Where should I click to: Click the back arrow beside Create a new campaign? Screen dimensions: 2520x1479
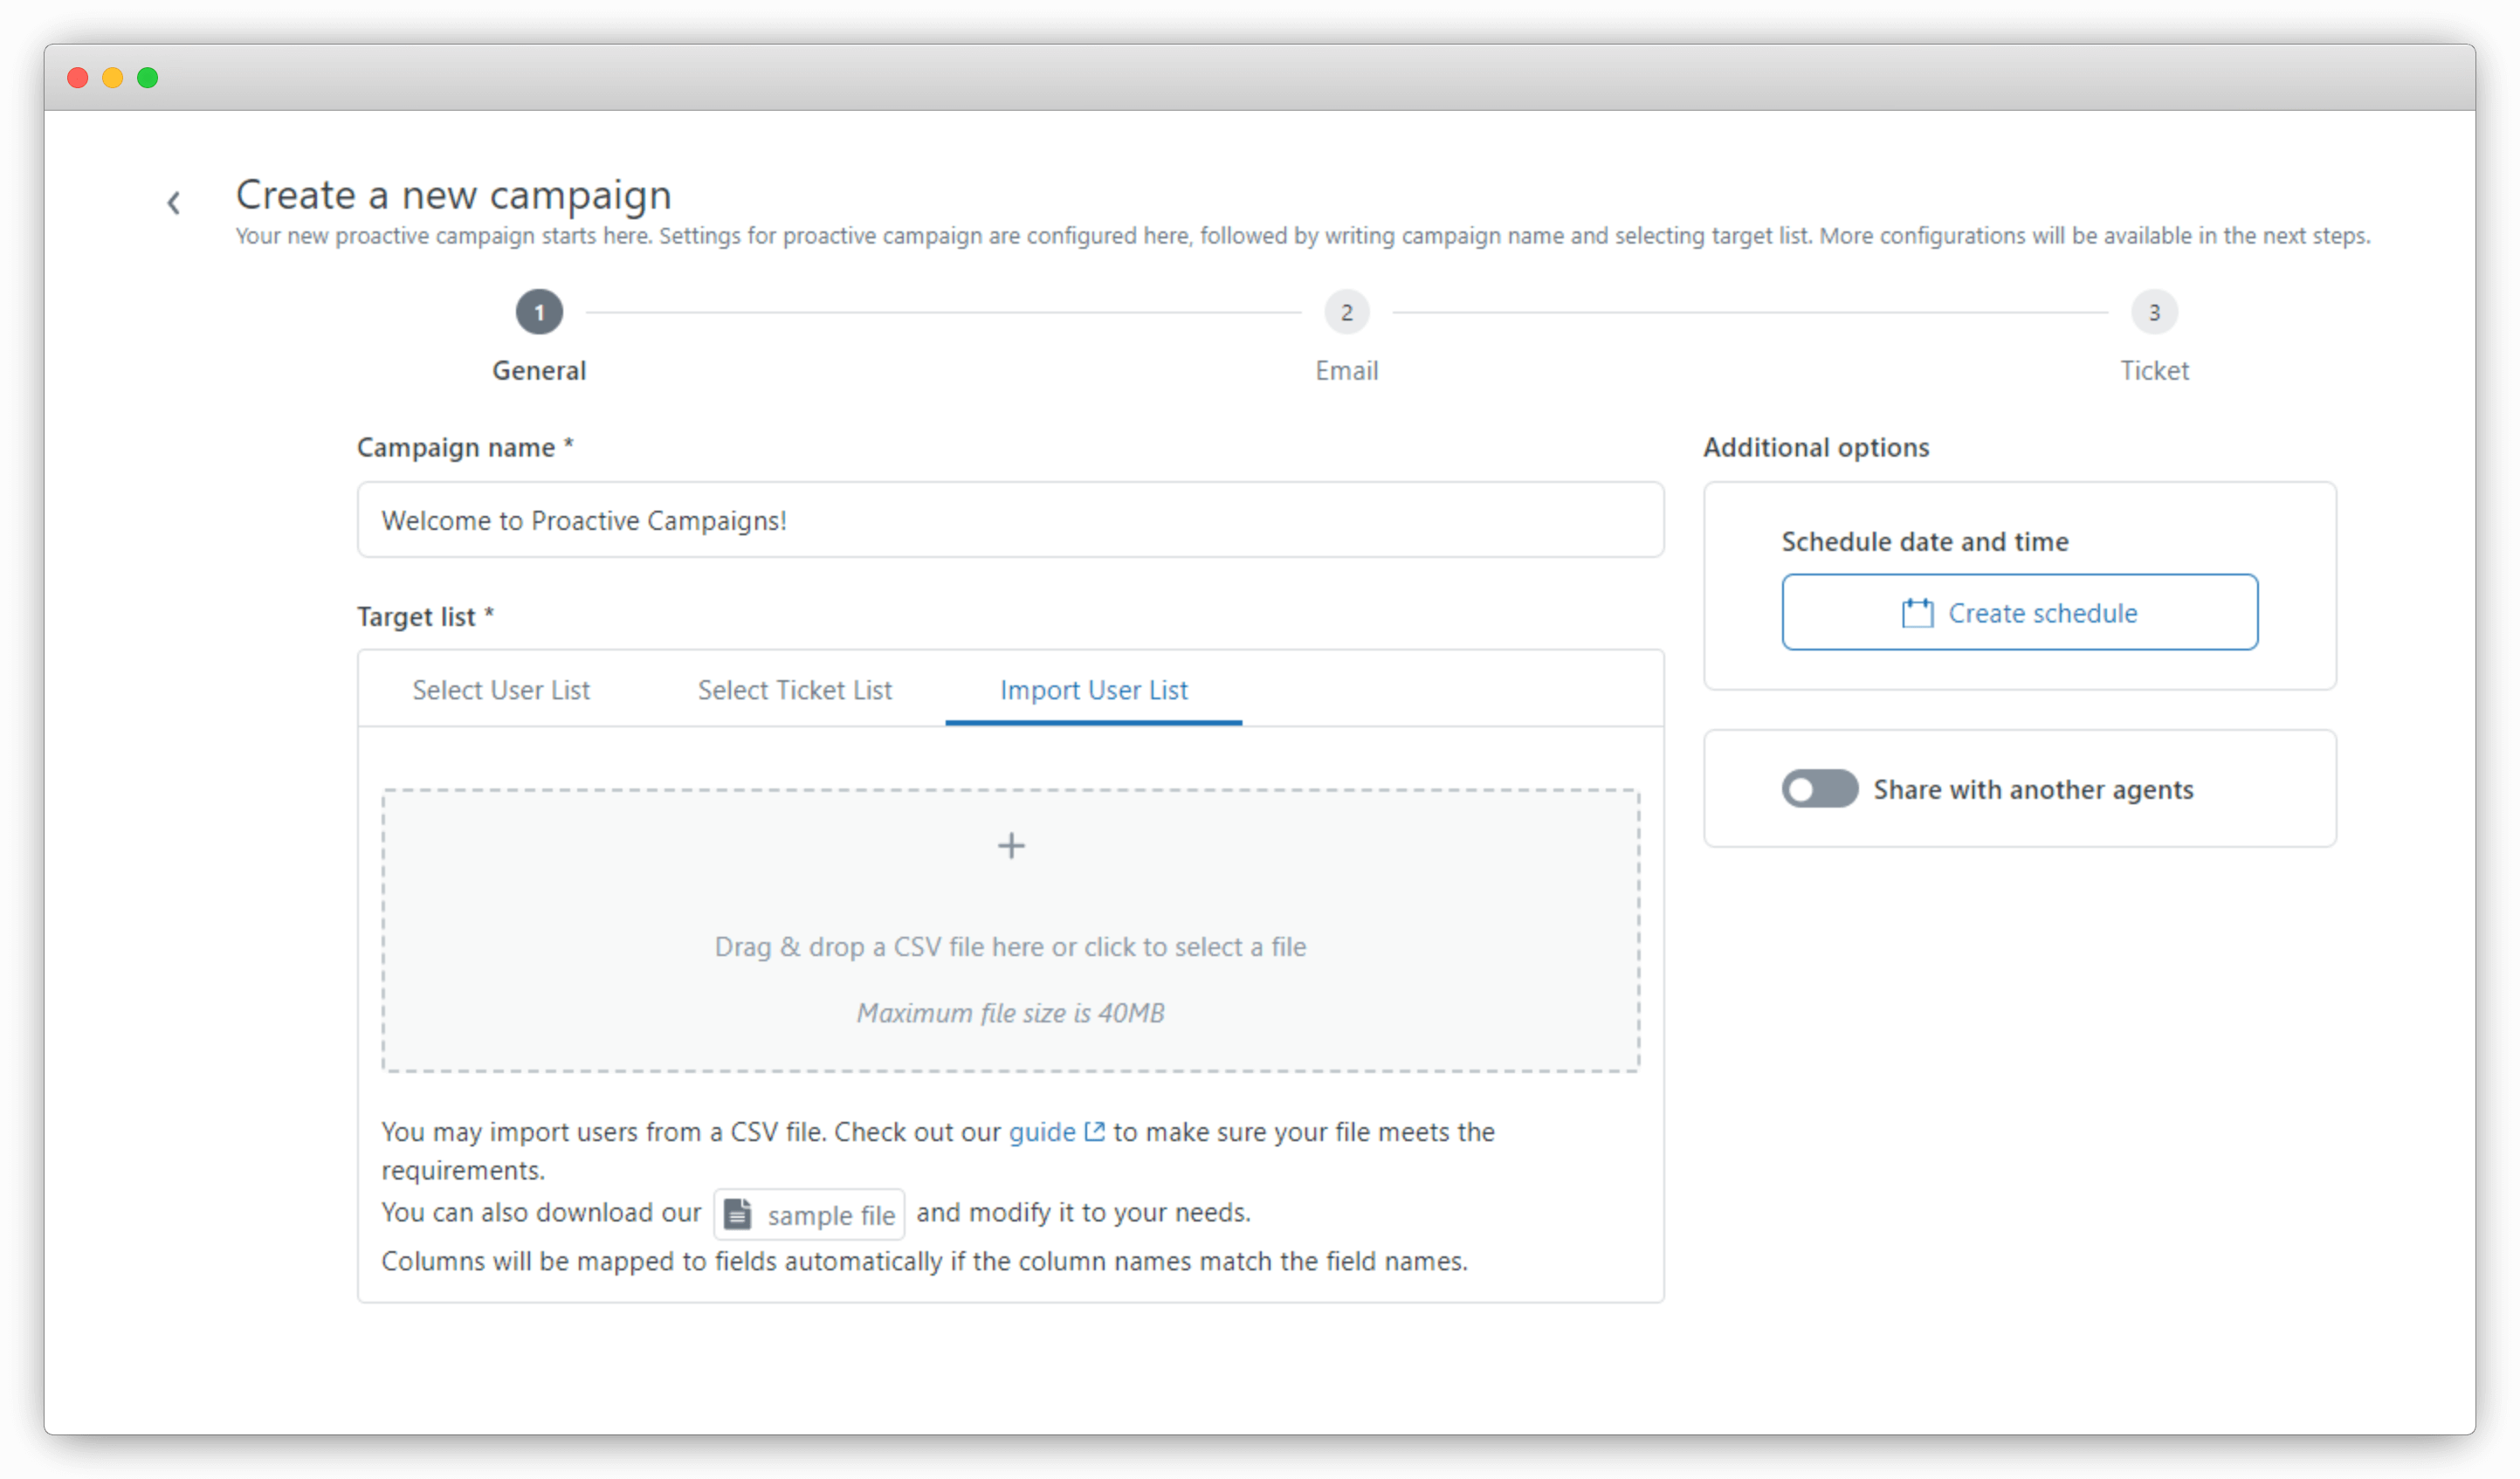click(x=174, y=202)
